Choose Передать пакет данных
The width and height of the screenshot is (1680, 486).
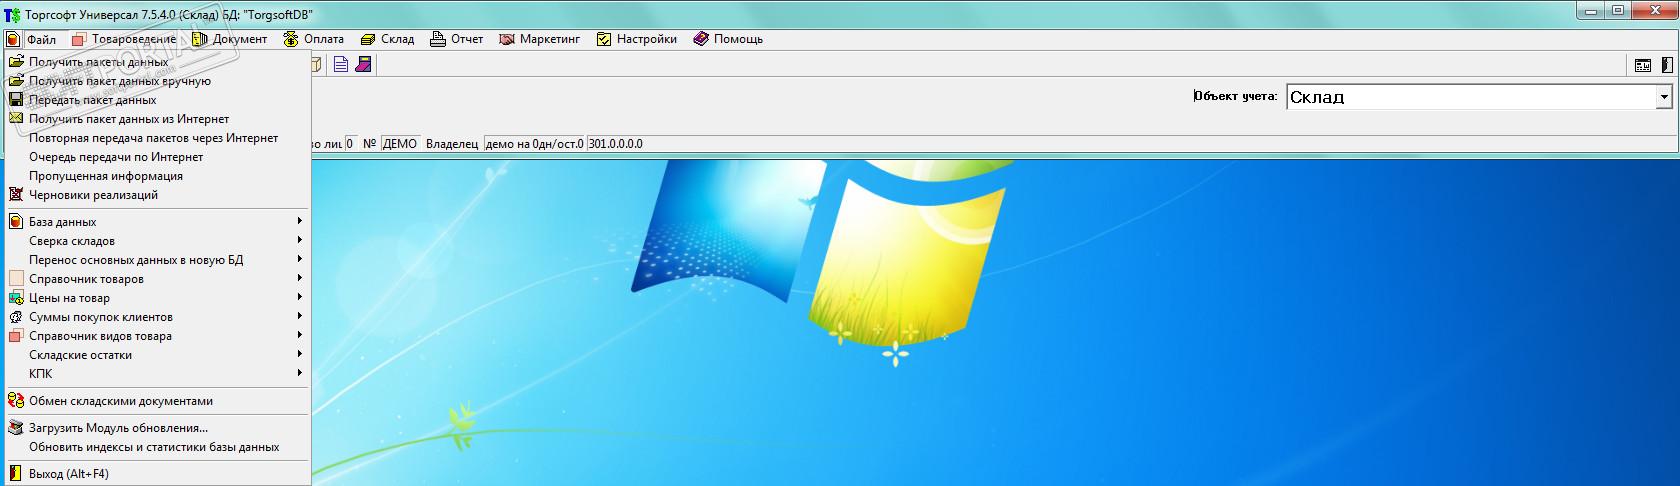click(157, 100)
